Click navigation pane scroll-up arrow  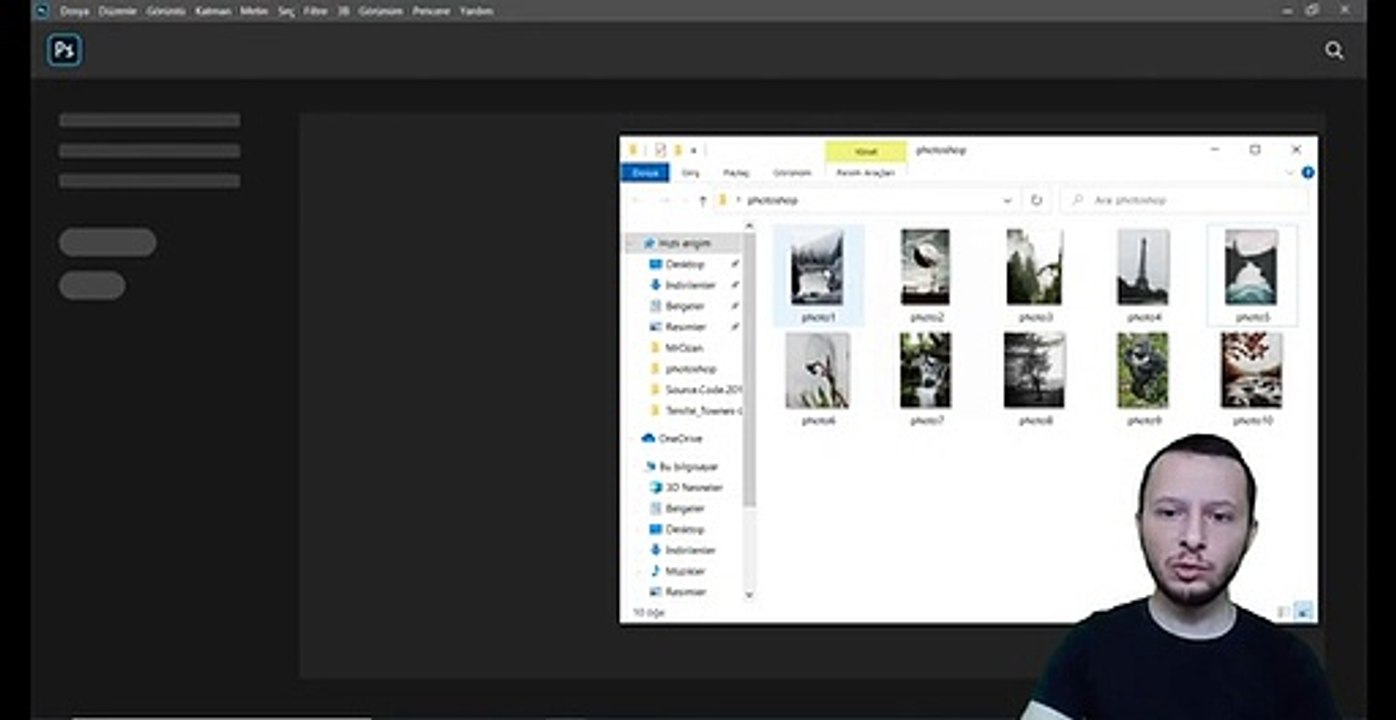click(x=749, y=228)
